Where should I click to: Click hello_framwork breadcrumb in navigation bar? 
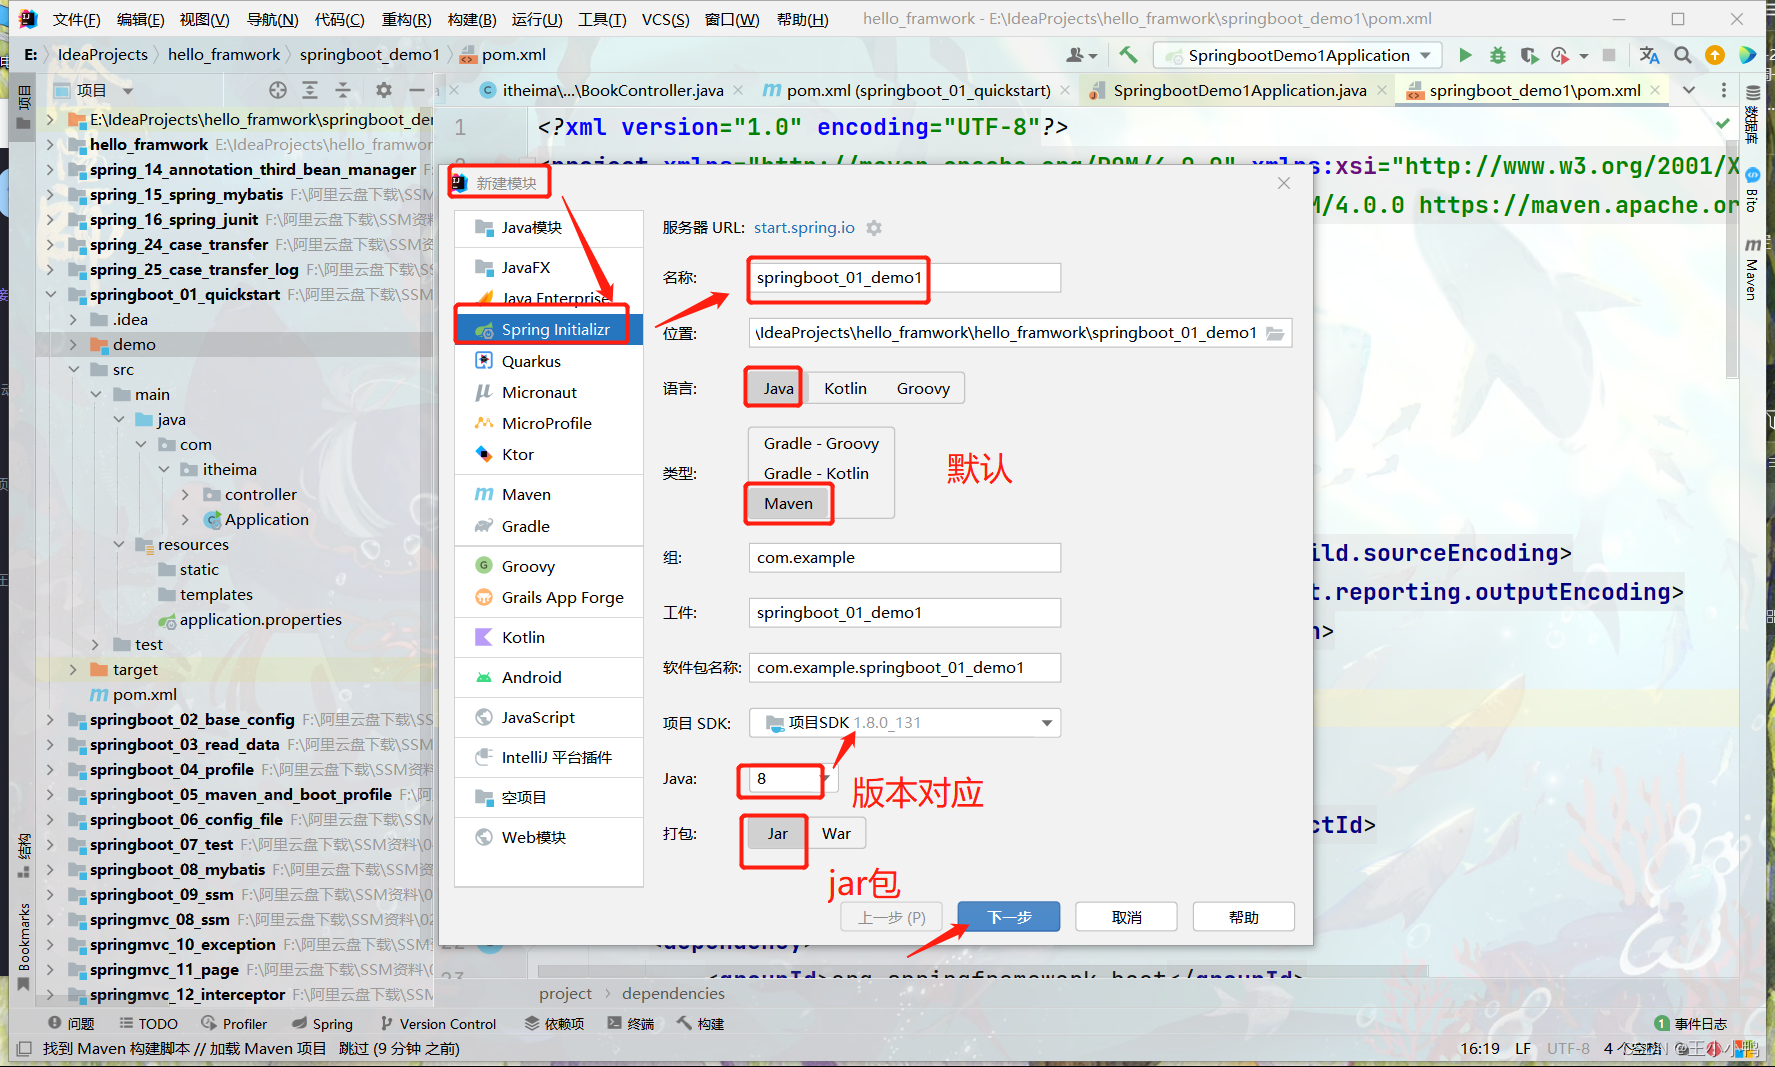click(224, 54)
